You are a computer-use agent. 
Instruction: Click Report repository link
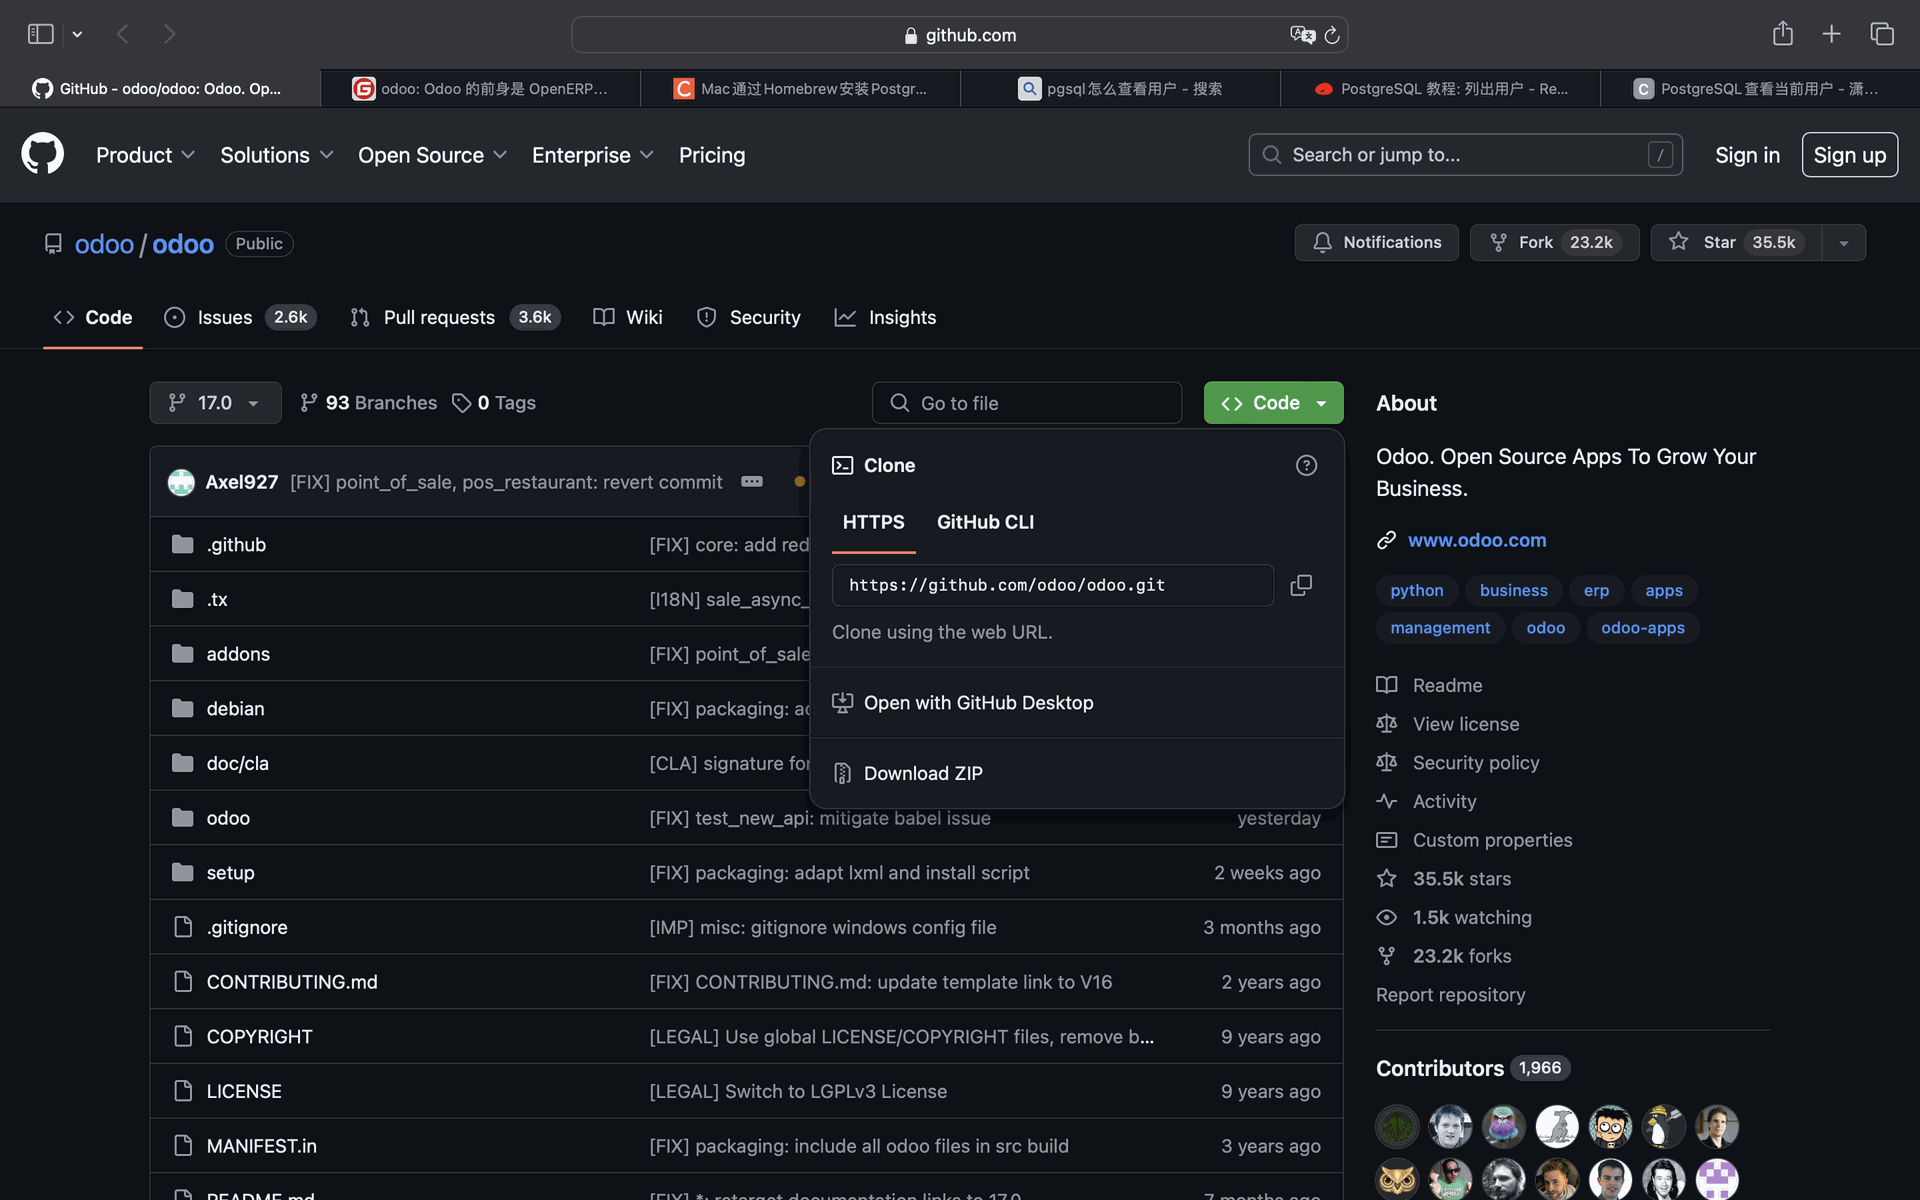coord(1450,994)
